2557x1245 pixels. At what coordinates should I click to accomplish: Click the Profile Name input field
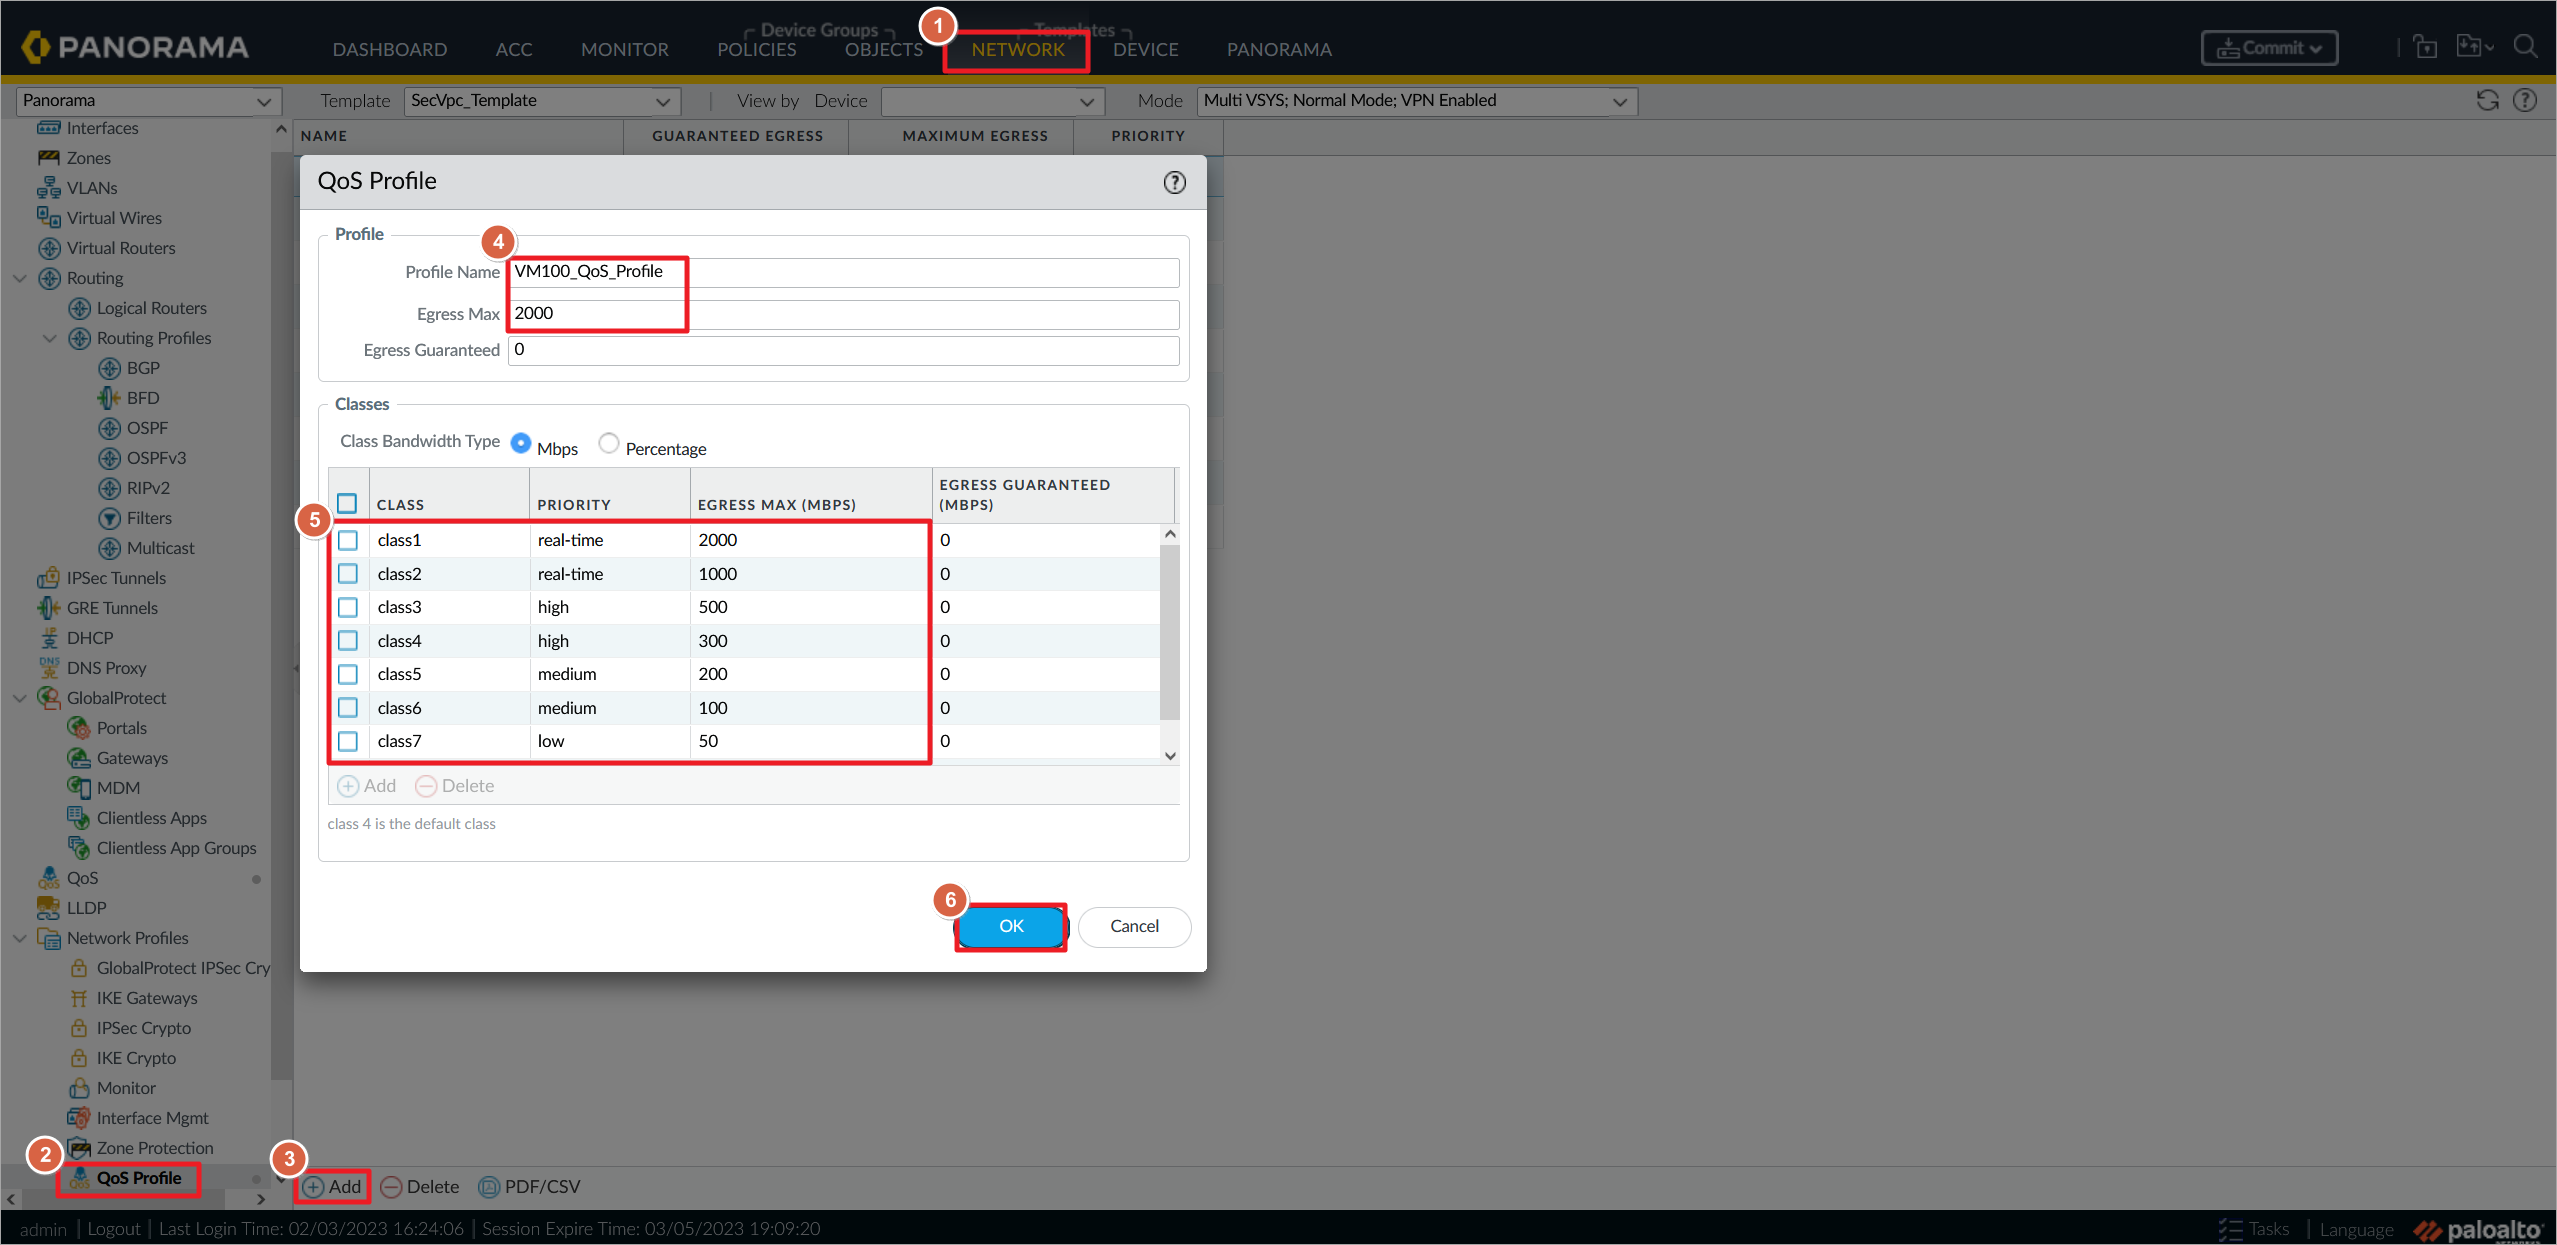[845, 271]
